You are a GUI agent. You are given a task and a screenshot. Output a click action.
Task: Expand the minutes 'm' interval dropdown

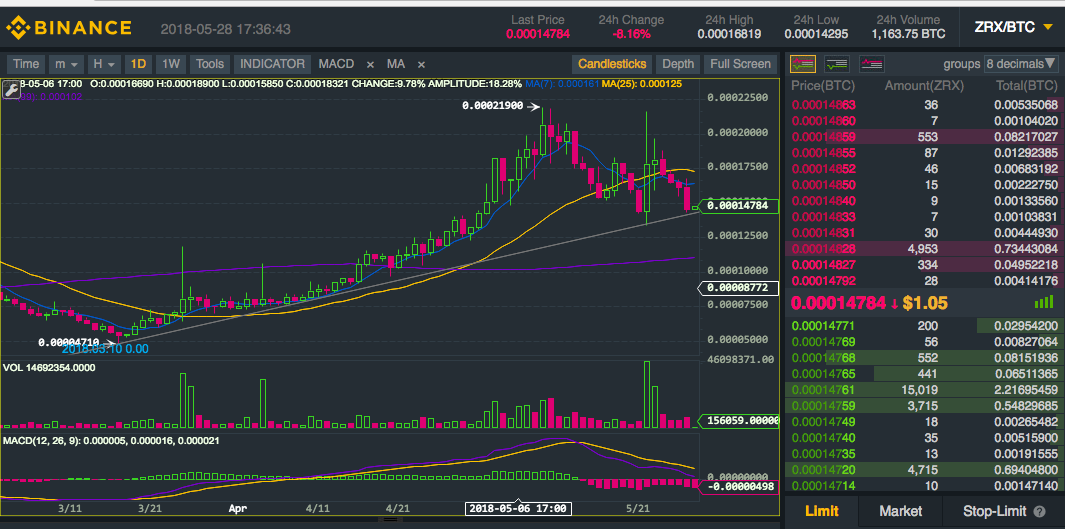pyautogui.click(x=66, y=65)
